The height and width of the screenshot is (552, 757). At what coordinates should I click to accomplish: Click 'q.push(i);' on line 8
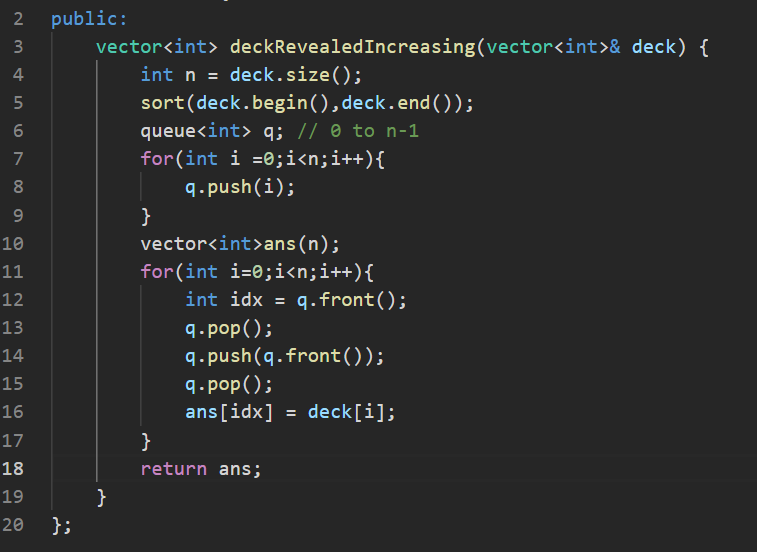[x=240, y=187]
